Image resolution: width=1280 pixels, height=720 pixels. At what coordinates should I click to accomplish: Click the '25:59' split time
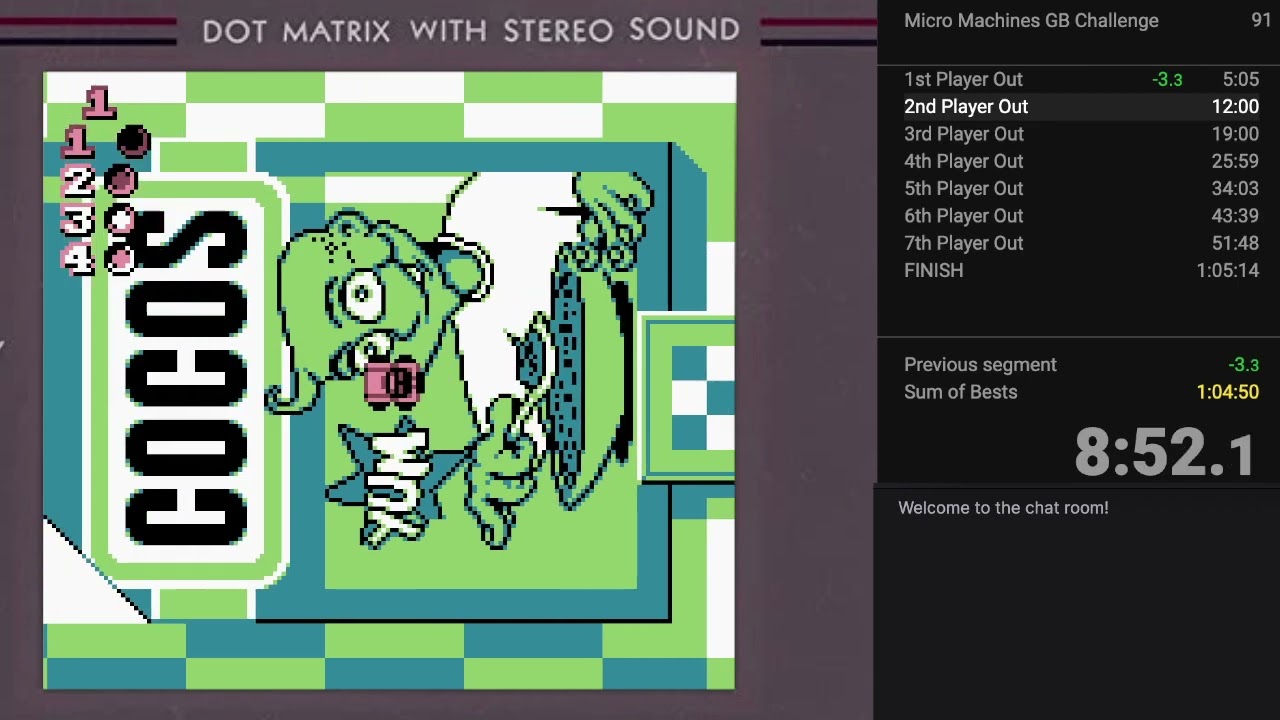point(1234,161)
